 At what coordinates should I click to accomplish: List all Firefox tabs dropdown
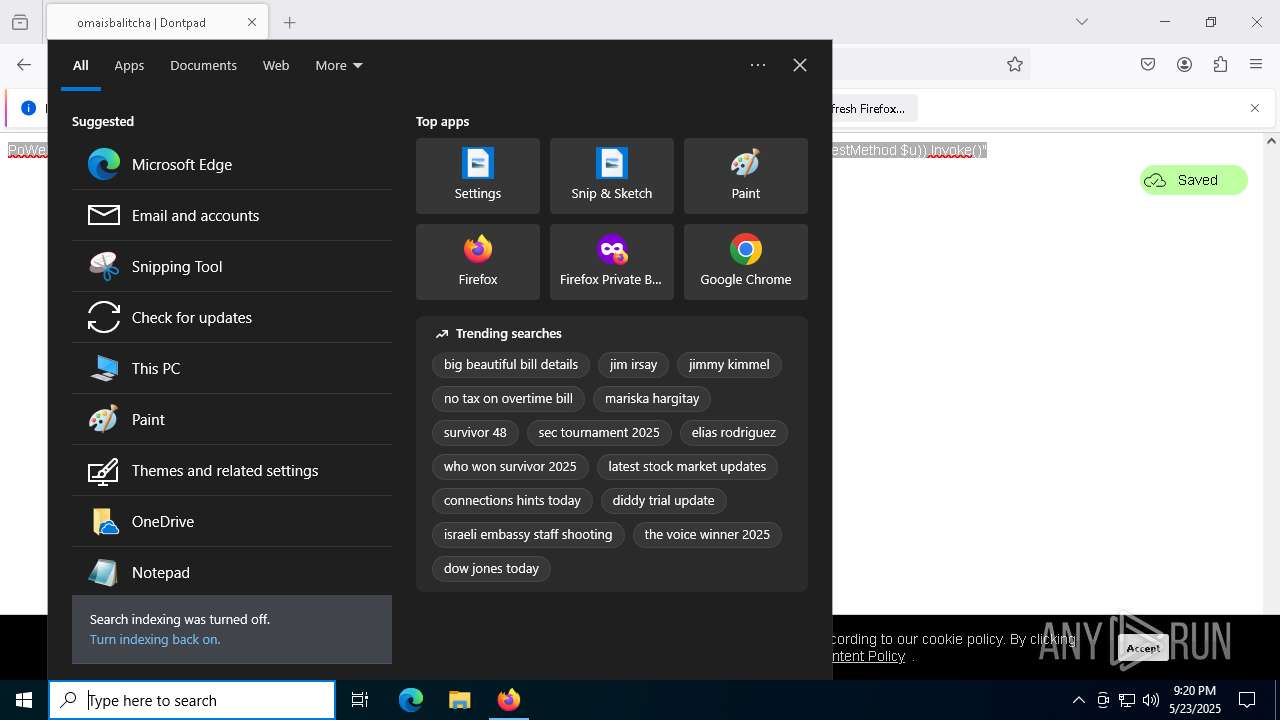coord(1081,22)
